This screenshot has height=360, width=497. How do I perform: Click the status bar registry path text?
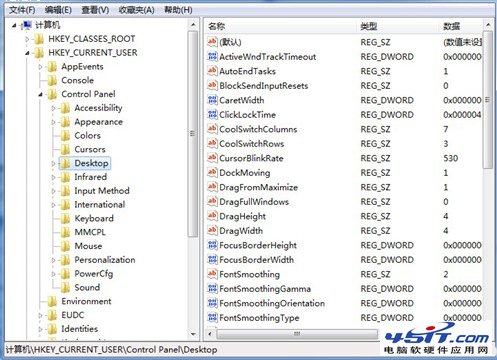click(111, 350)
